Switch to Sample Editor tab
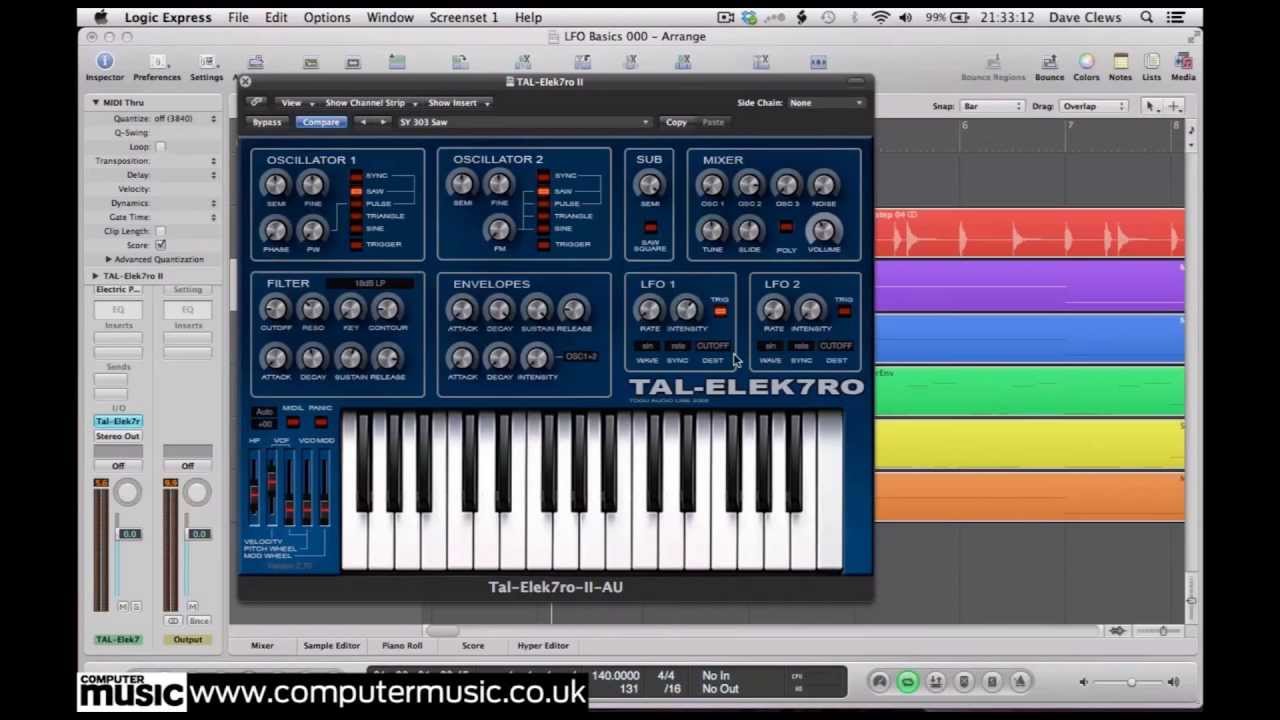The image size is (1280, 720). [332, 646]
